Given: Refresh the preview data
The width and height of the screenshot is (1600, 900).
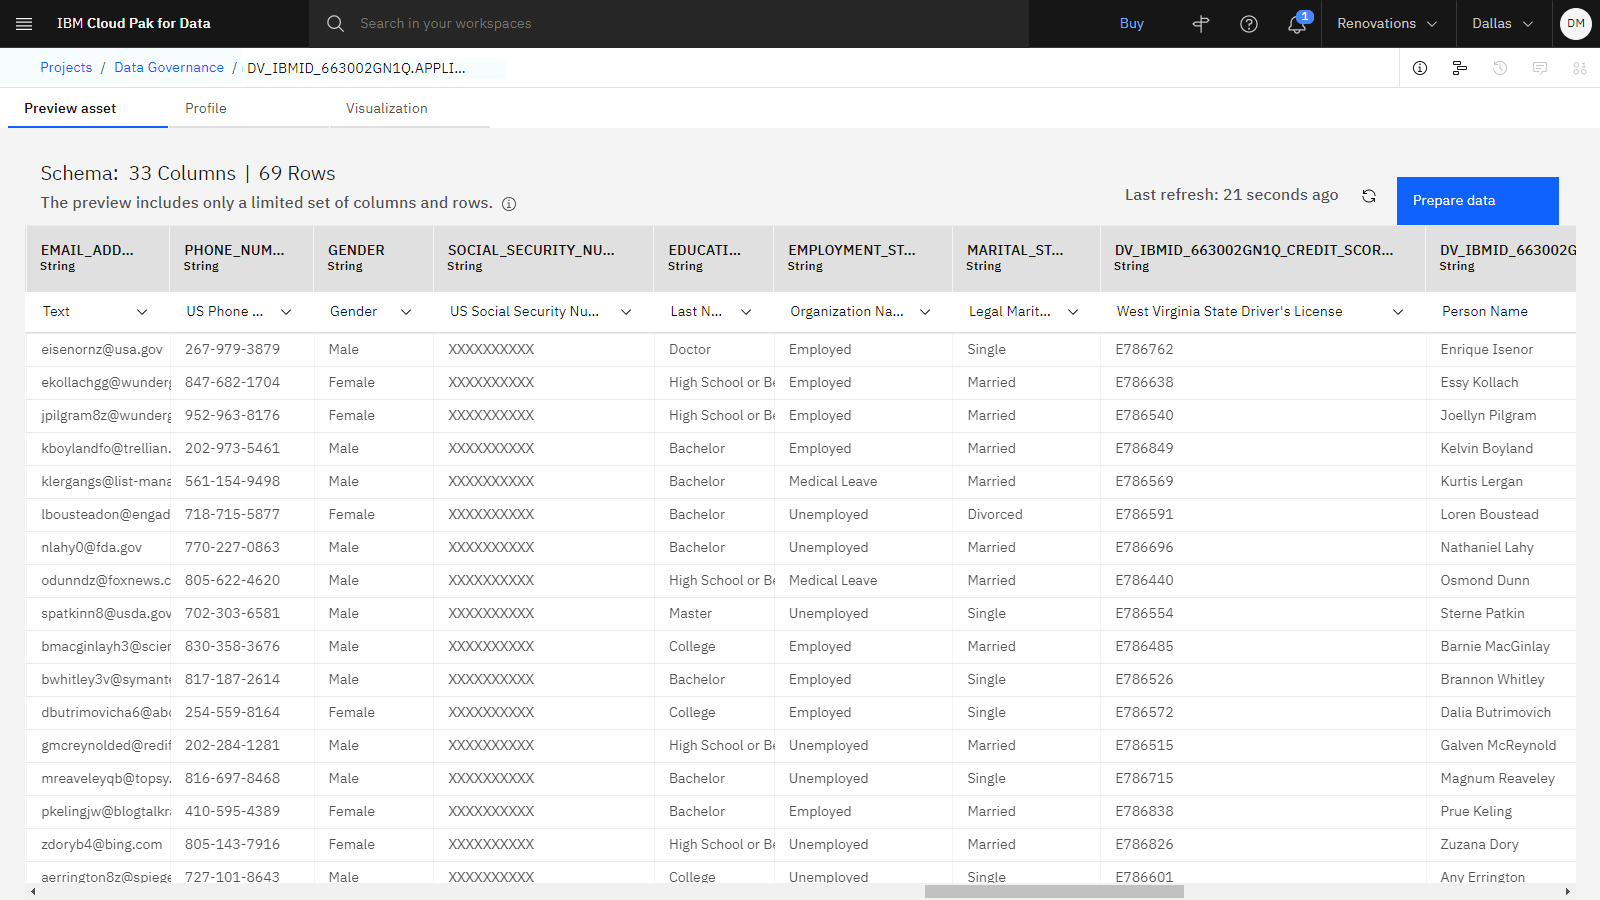Looking at the screenshot, I should tap(1369, 196).
